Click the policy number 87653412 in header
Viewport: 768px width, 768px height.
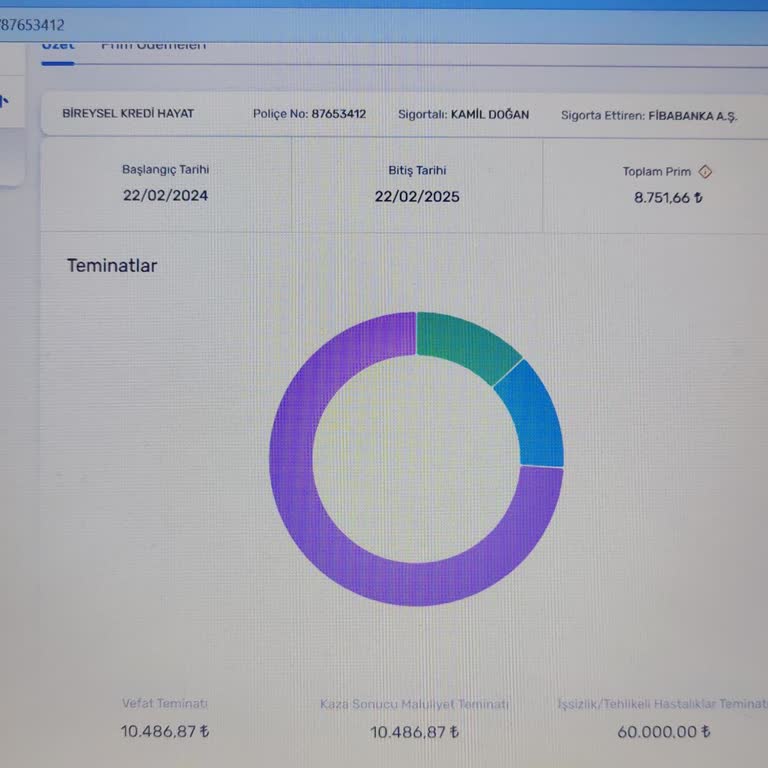[338, 114]
